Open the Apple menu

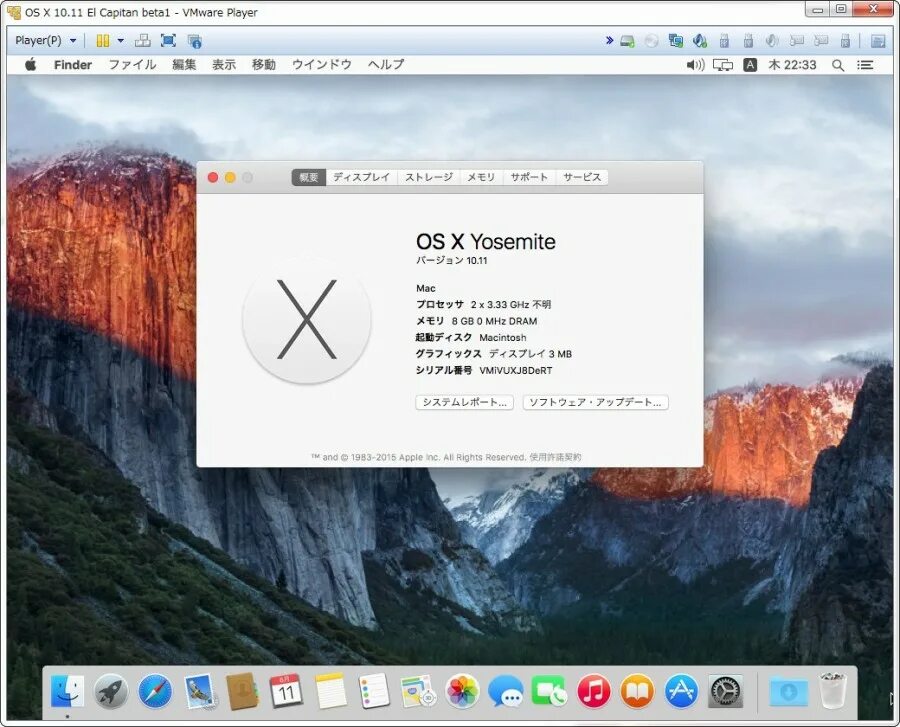[30, 65]
